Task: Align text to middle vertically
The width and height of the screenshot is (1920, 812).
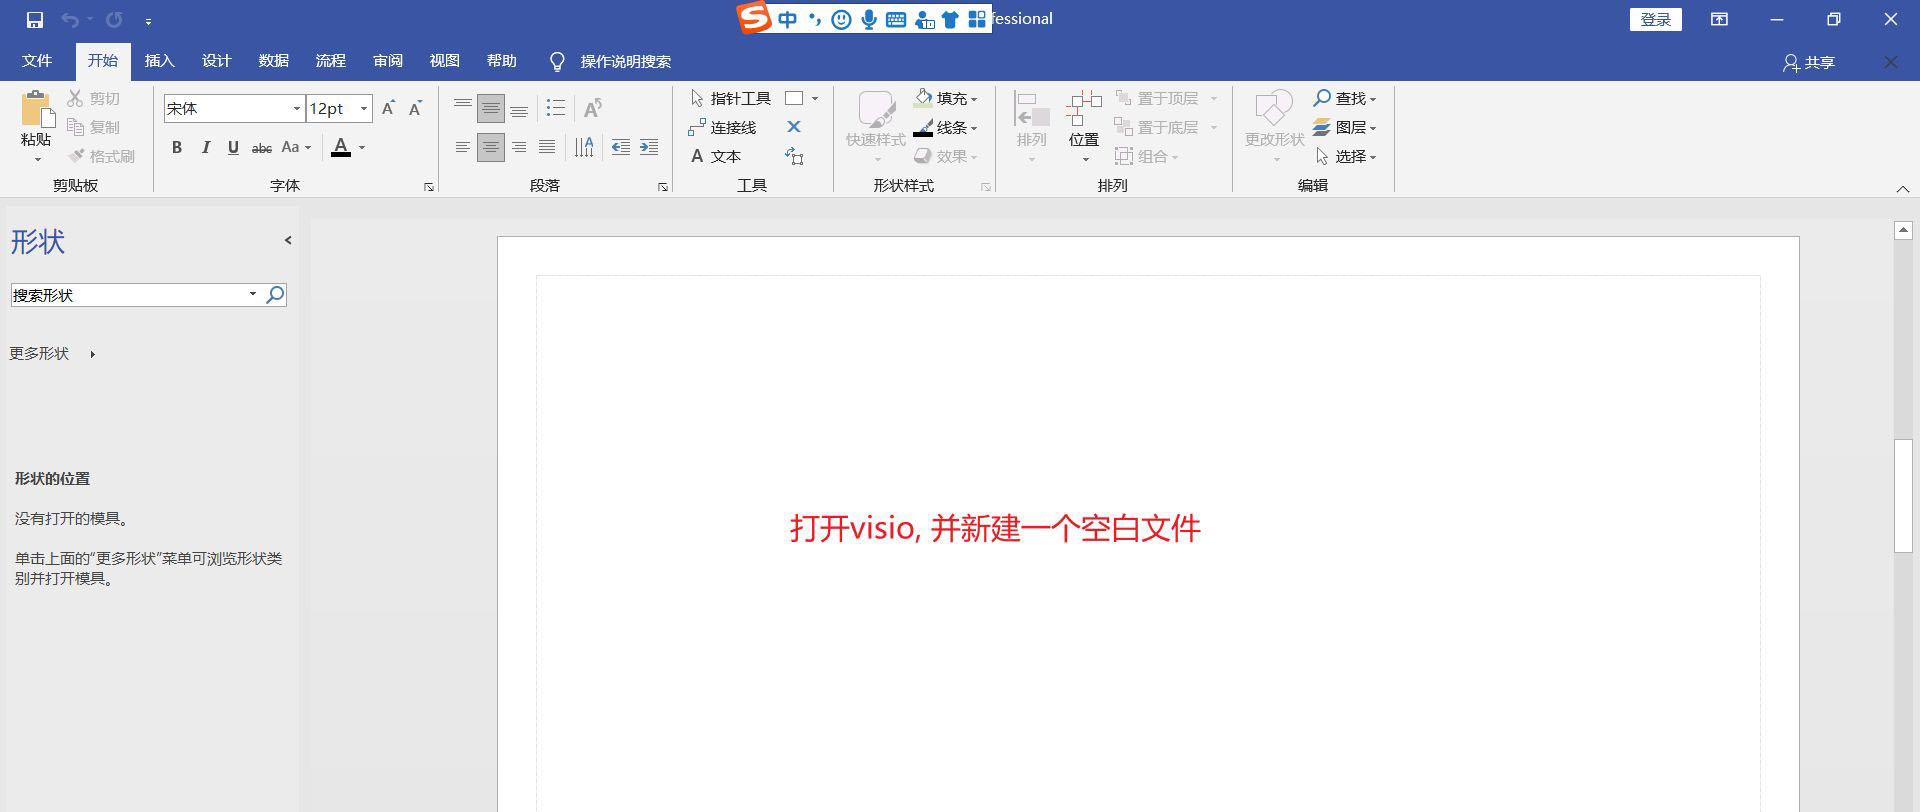Action: [x=491, y=108]
